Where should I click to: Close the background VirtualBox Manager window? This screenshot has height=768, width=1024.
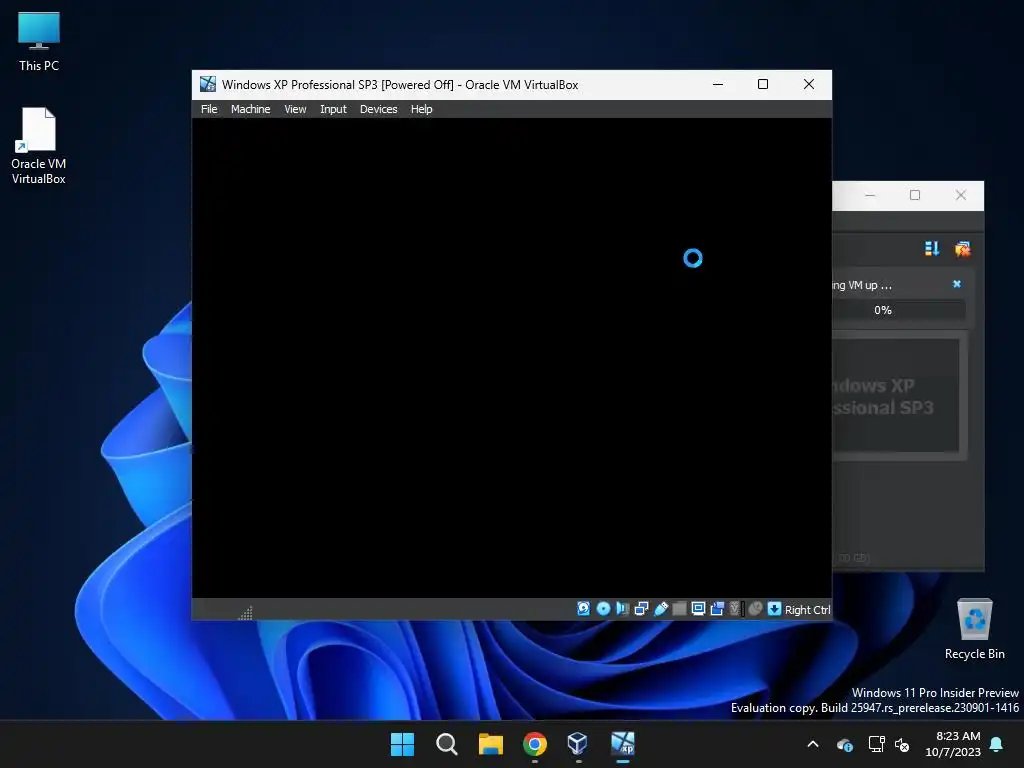point(961,195)
